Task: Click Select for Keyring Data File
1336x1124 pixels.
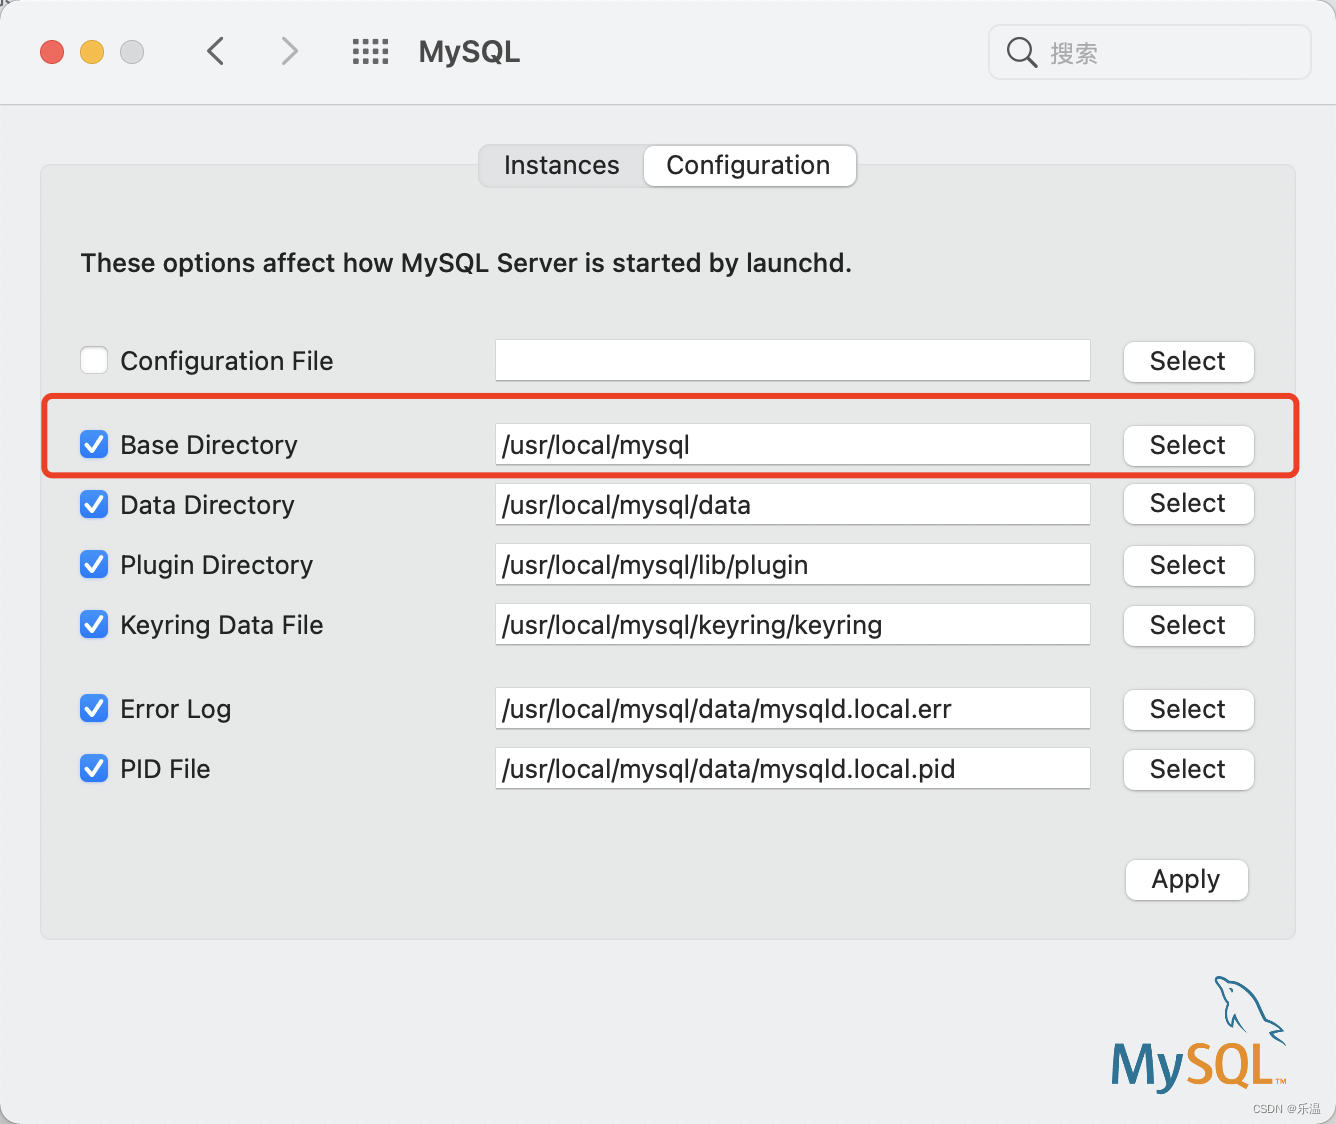Action: pos(1188,625)
